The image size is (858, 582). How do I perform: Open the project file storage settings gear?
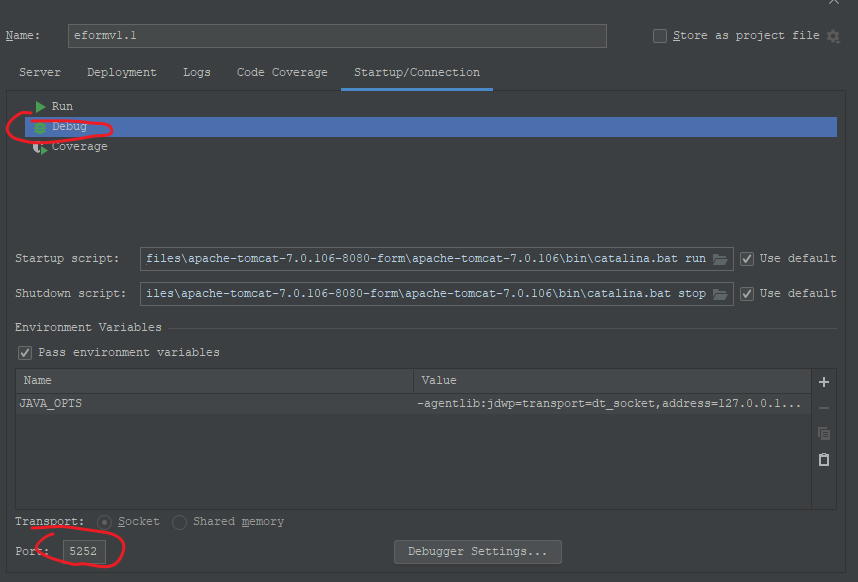tap(833, 36)
